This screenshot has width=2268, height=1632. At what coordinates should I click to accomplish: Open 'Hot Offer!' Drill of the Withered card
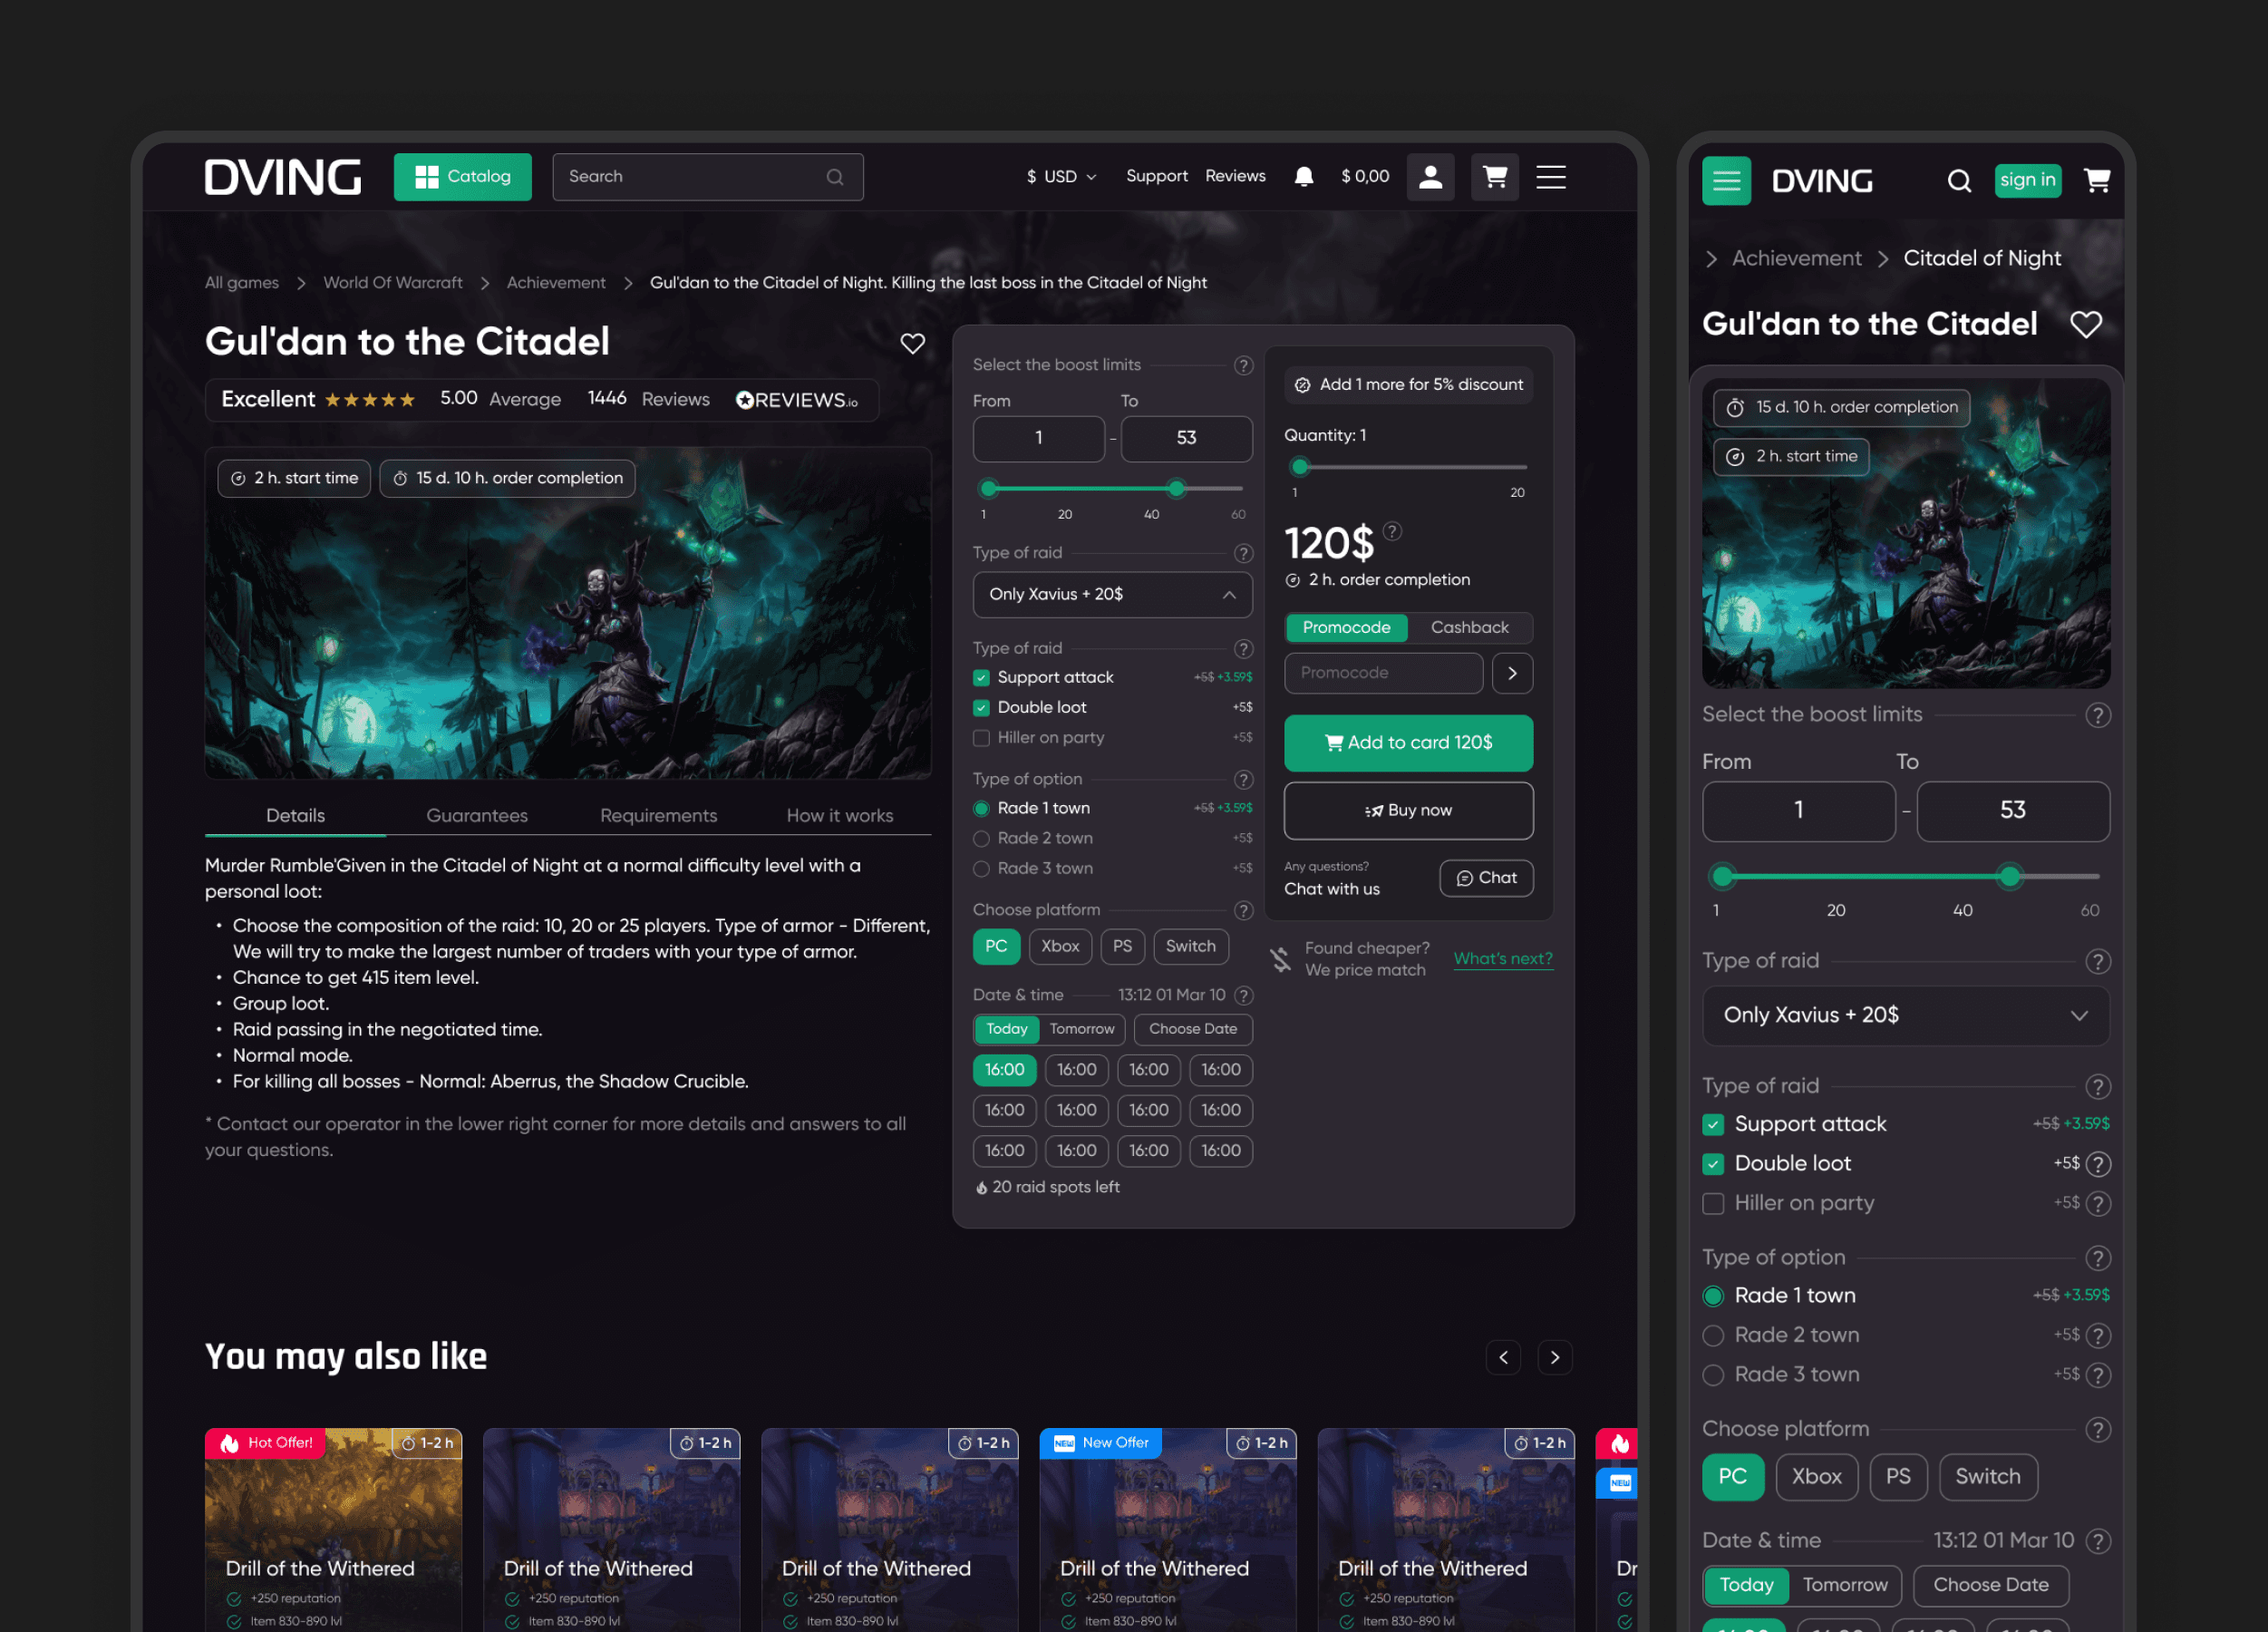click(333, 1530)
